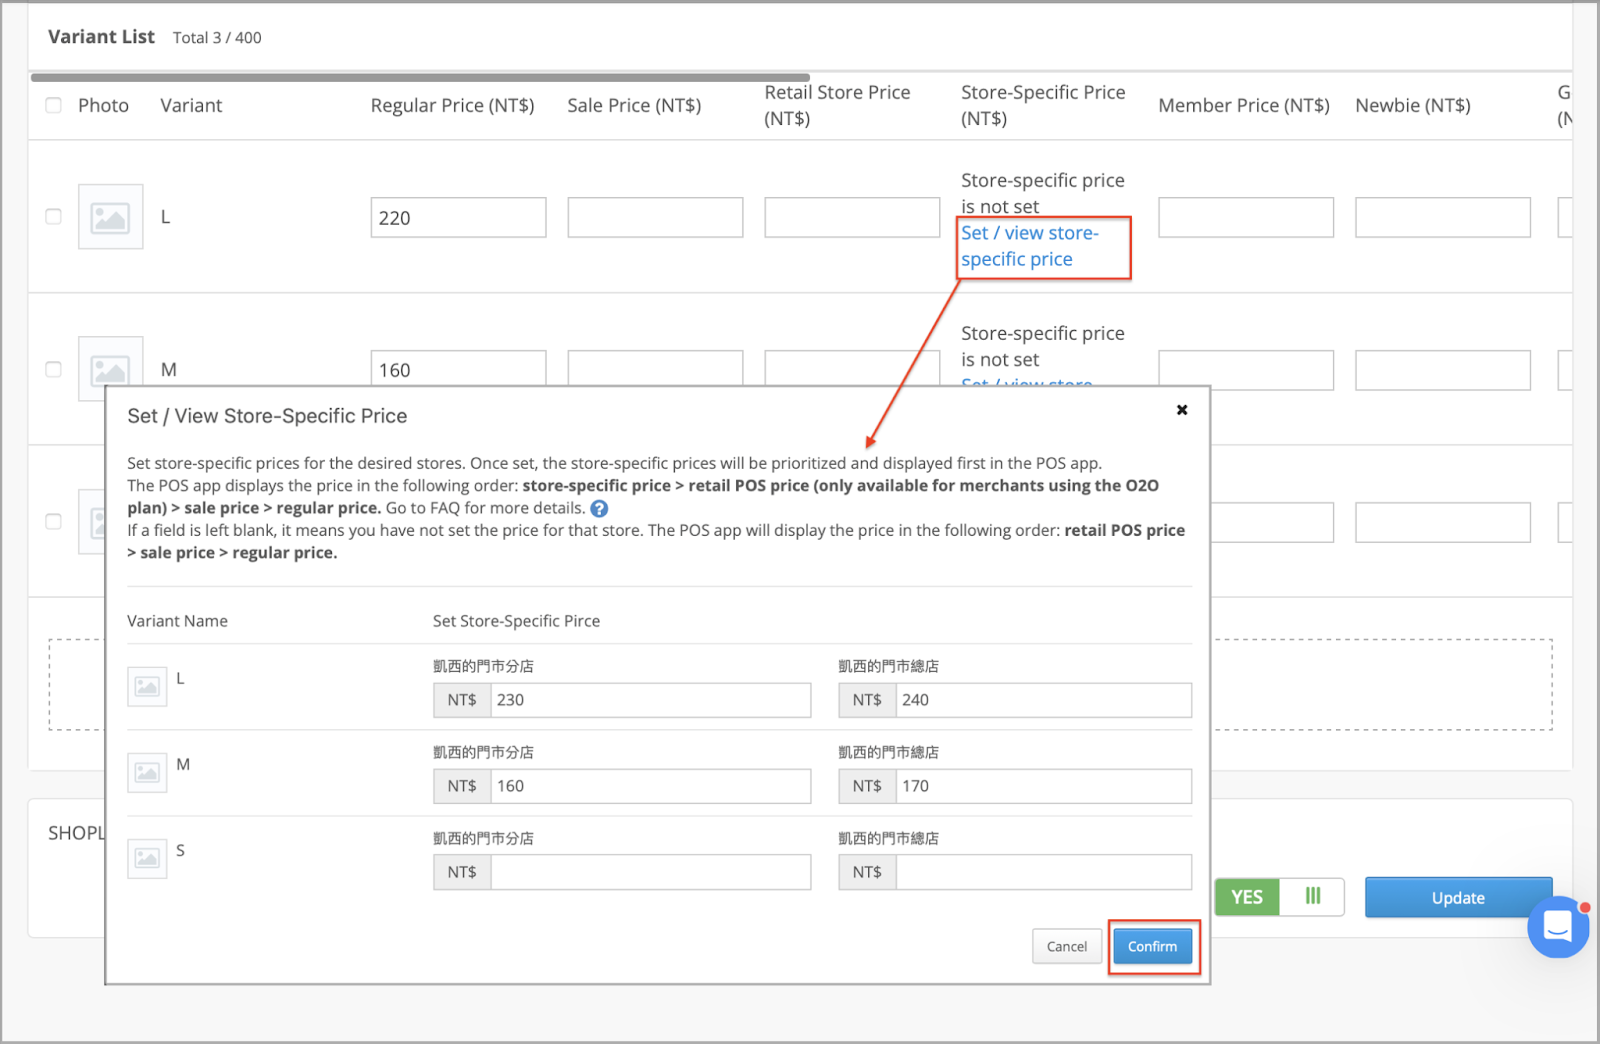Click the Newbie (NT$) column header
This screenshot has height=1044, width=1600.
click(1413, 105)
